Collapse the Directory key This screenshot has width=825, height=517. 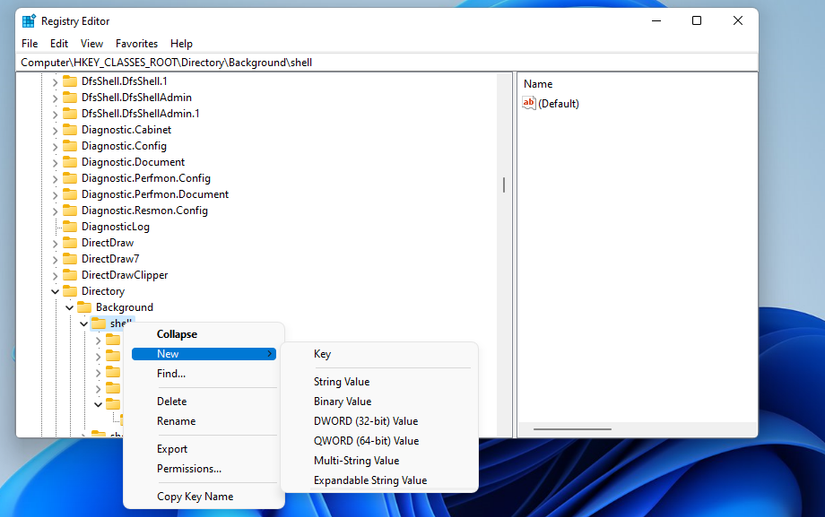coord(55,291)
